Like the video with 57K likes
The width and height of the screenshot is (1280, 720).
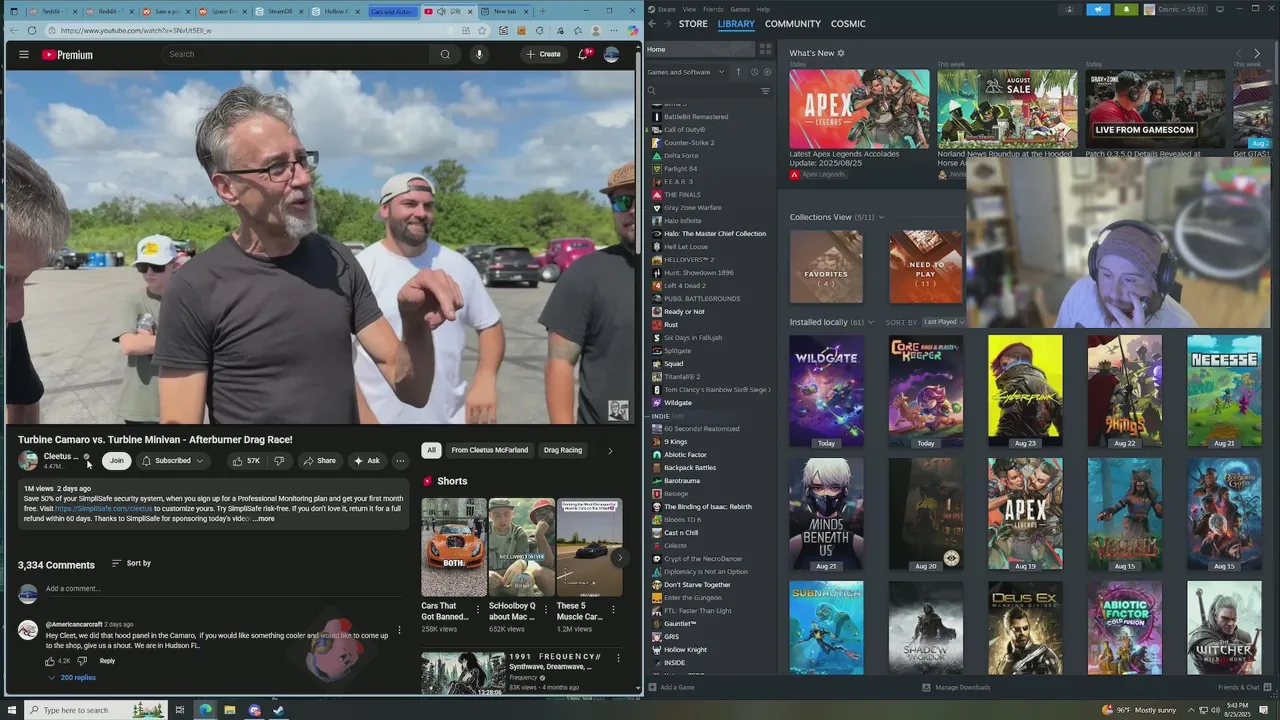[247, 461]
